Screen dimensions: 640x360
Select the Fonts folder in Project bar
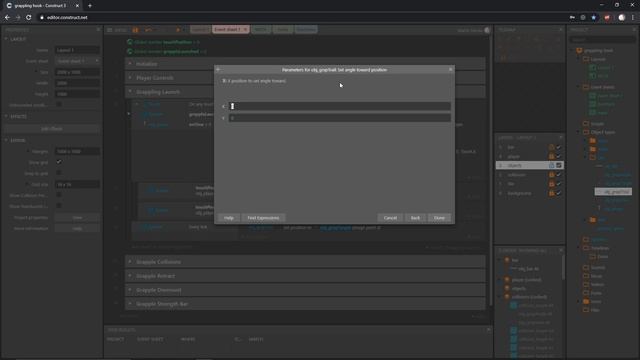[x=593, y=293]
